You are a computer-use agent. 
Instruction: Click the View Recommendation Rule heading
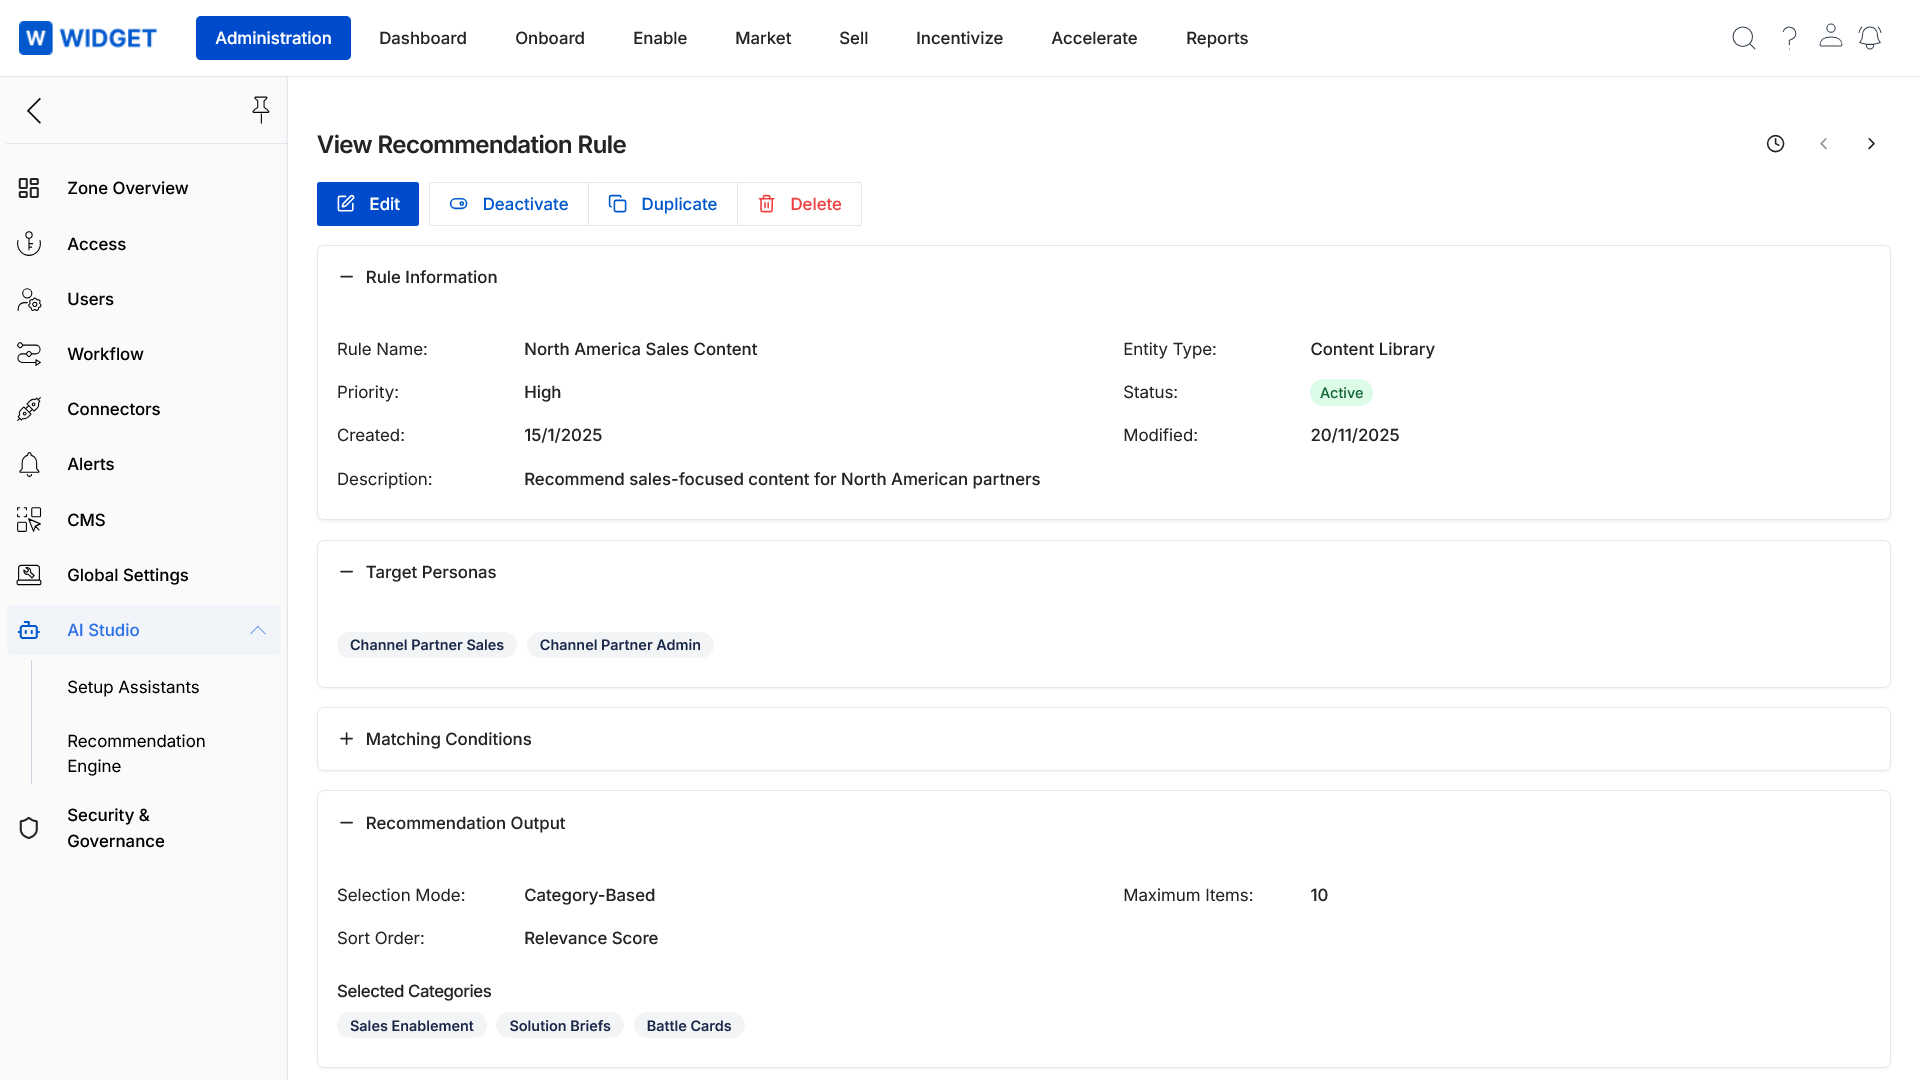click(x=471, y=144)
